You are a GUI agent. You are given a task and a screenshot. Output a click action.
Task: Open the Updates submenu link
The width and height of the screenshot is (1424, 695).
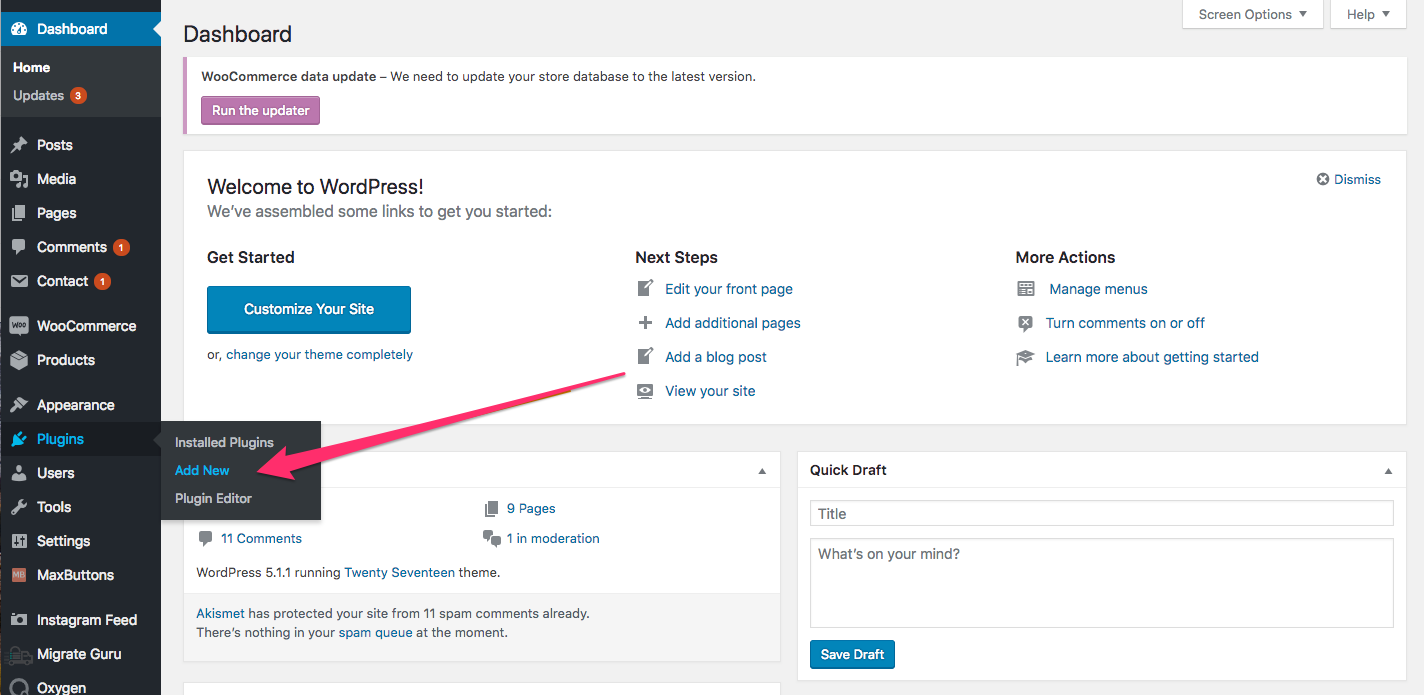(x=38, y=96)
